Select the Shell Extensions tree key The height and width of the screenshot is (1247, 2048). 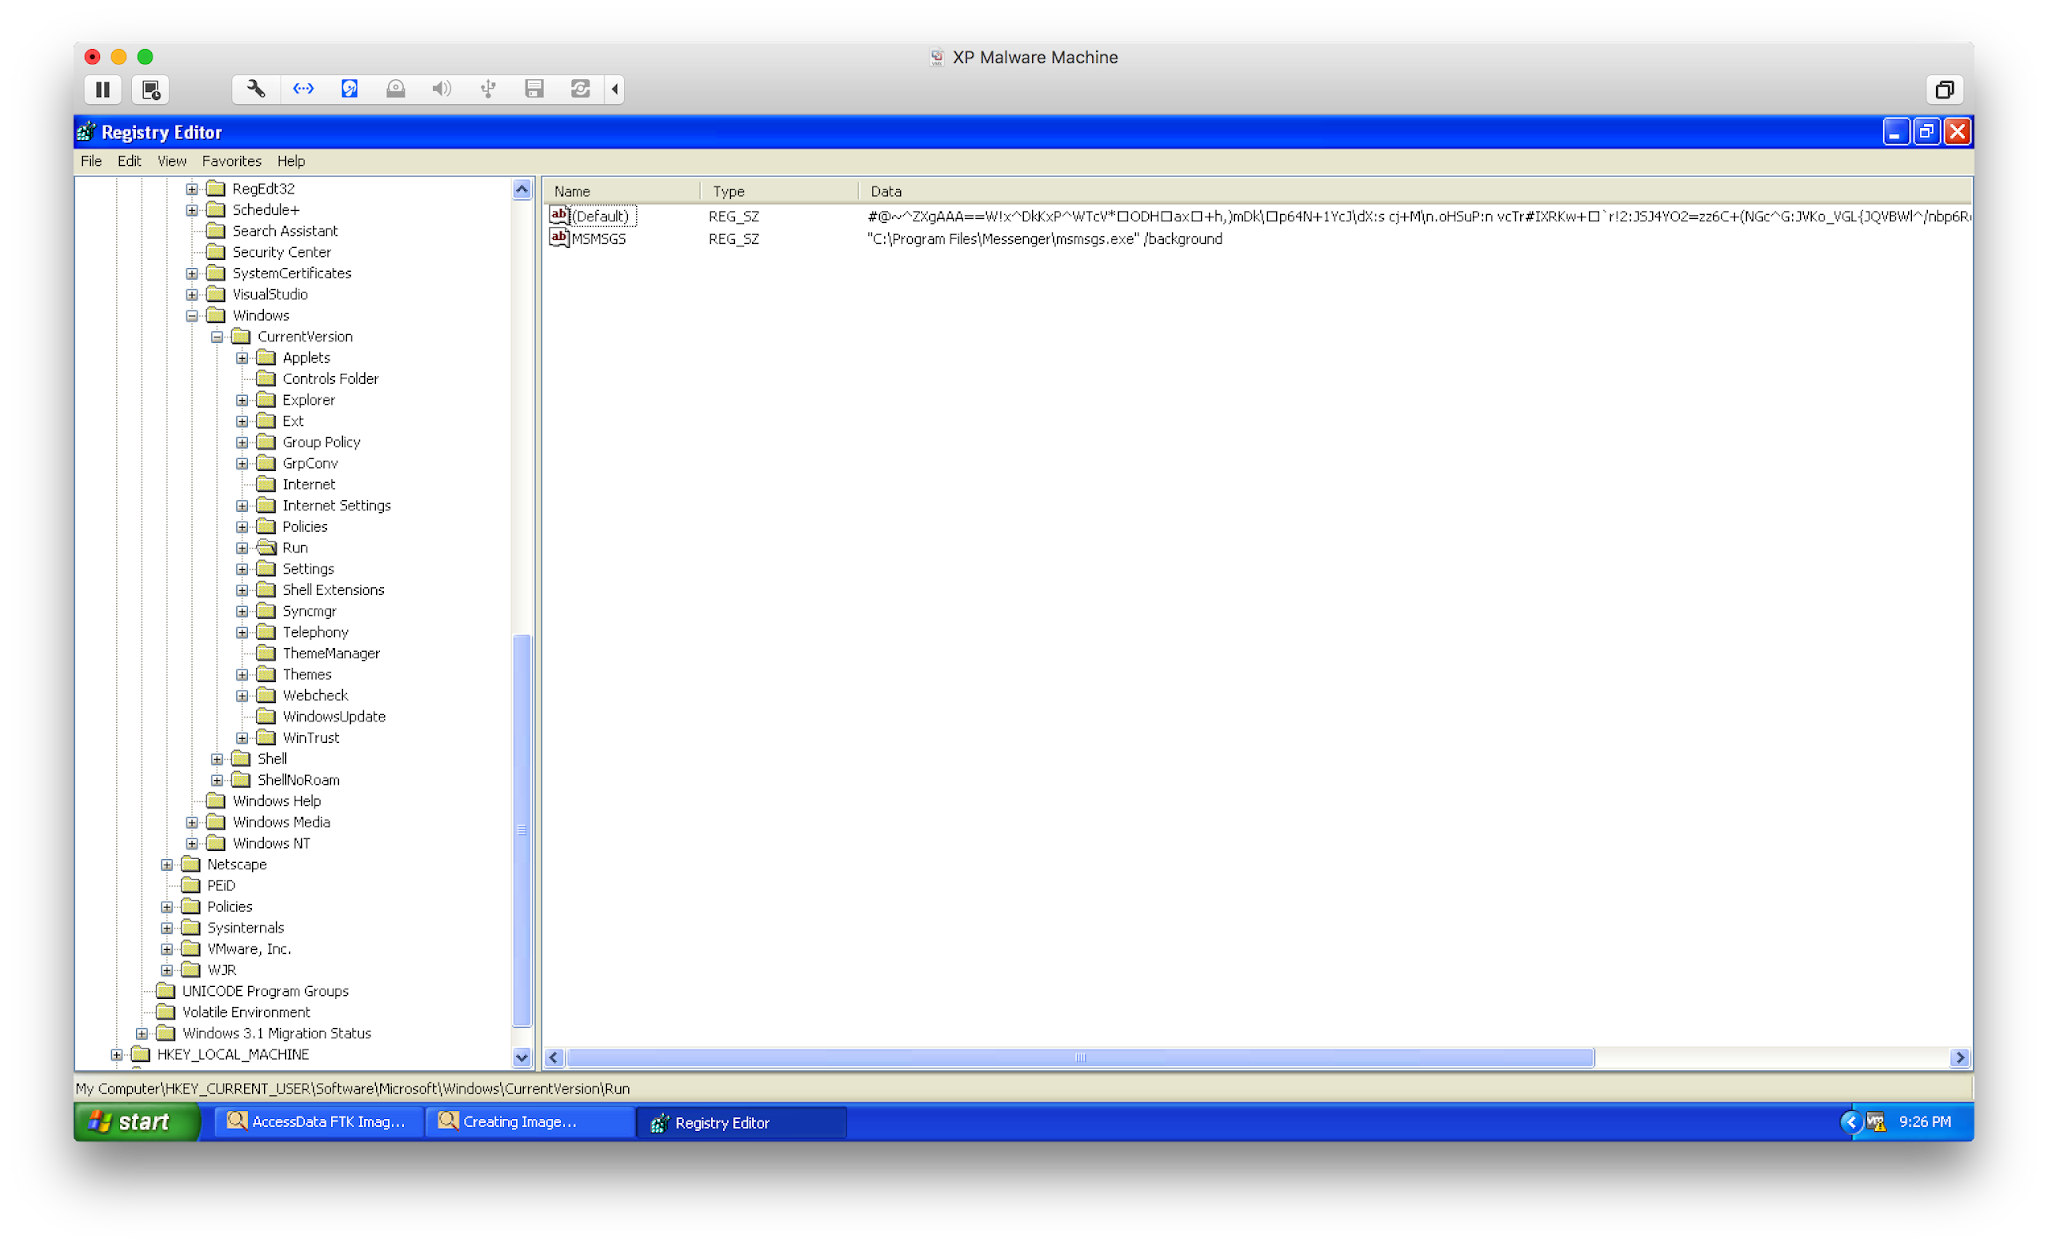[333, 590]
